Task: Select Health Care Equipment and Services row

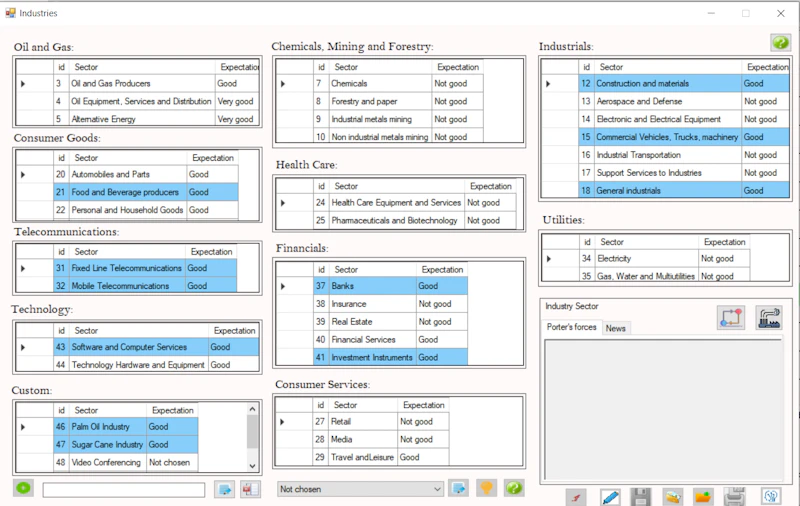Action: tap(396, 203)
